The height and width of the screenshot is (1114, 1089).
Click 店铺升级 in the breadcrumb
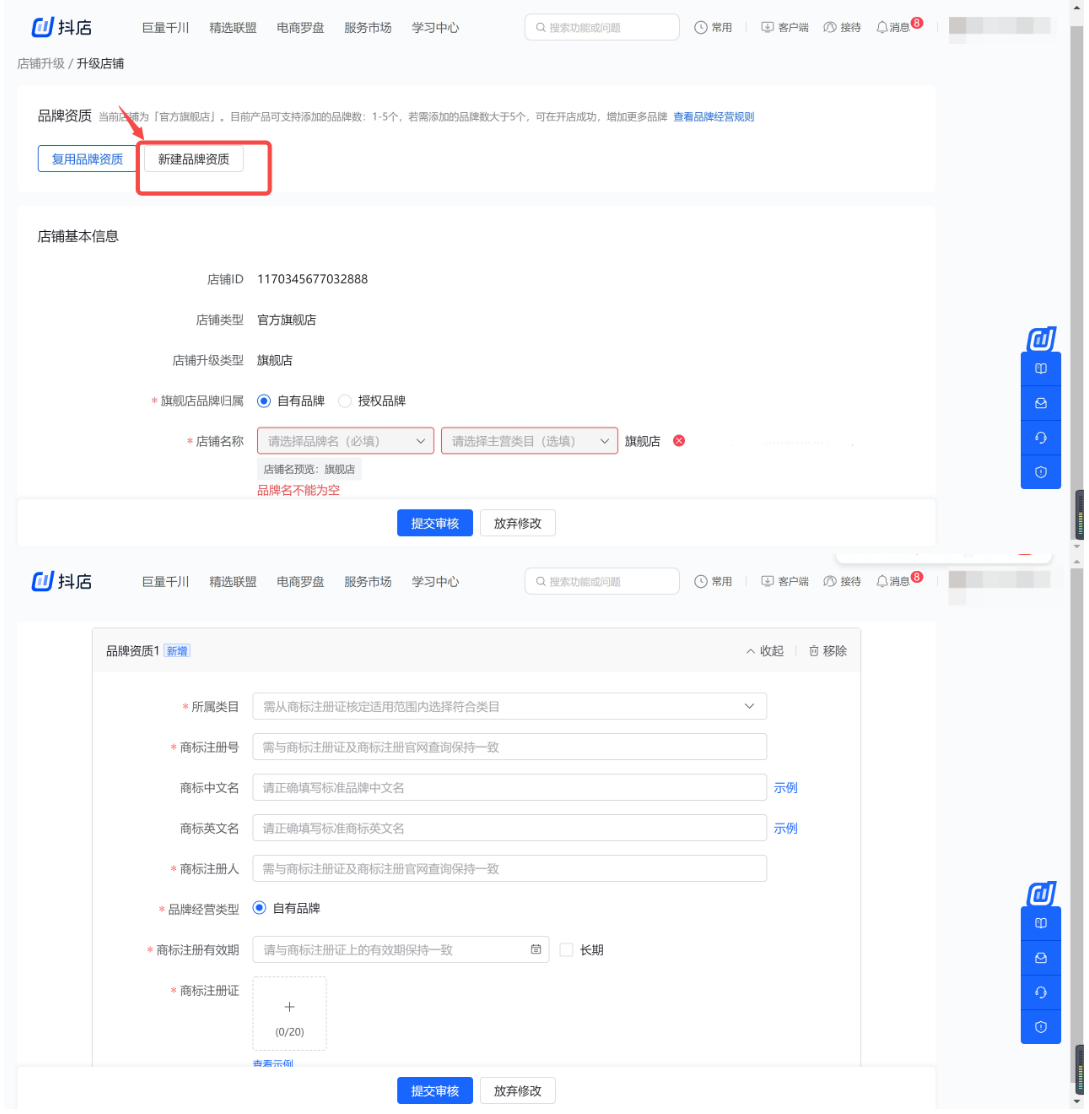(40, 64)
